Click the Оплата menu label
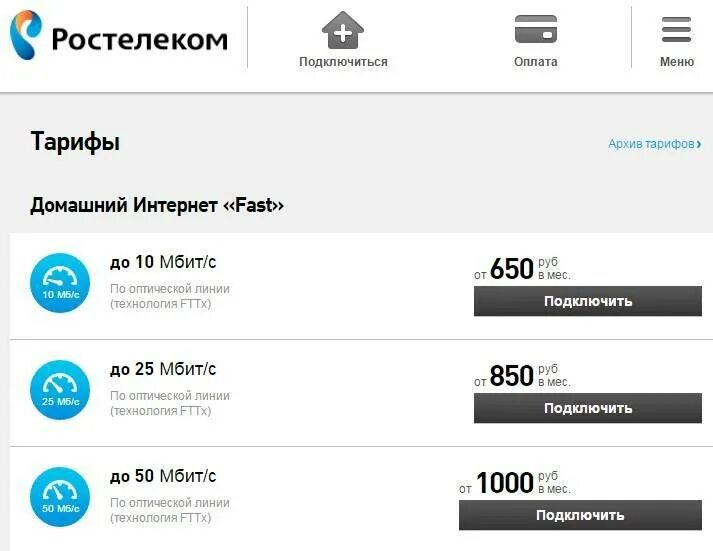This screenshot has height=551, width=713. point(536,62)
